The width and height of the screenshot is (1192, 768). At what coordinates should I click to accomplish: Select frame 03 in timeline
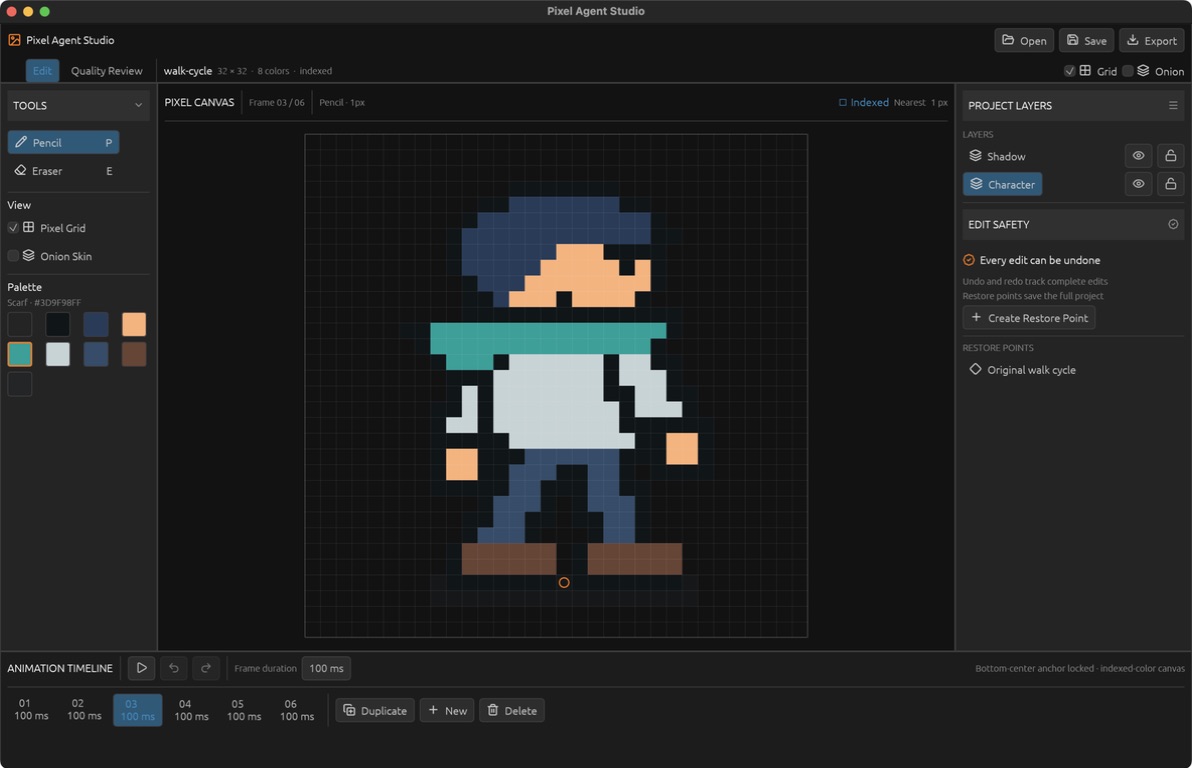coord(138,710)
